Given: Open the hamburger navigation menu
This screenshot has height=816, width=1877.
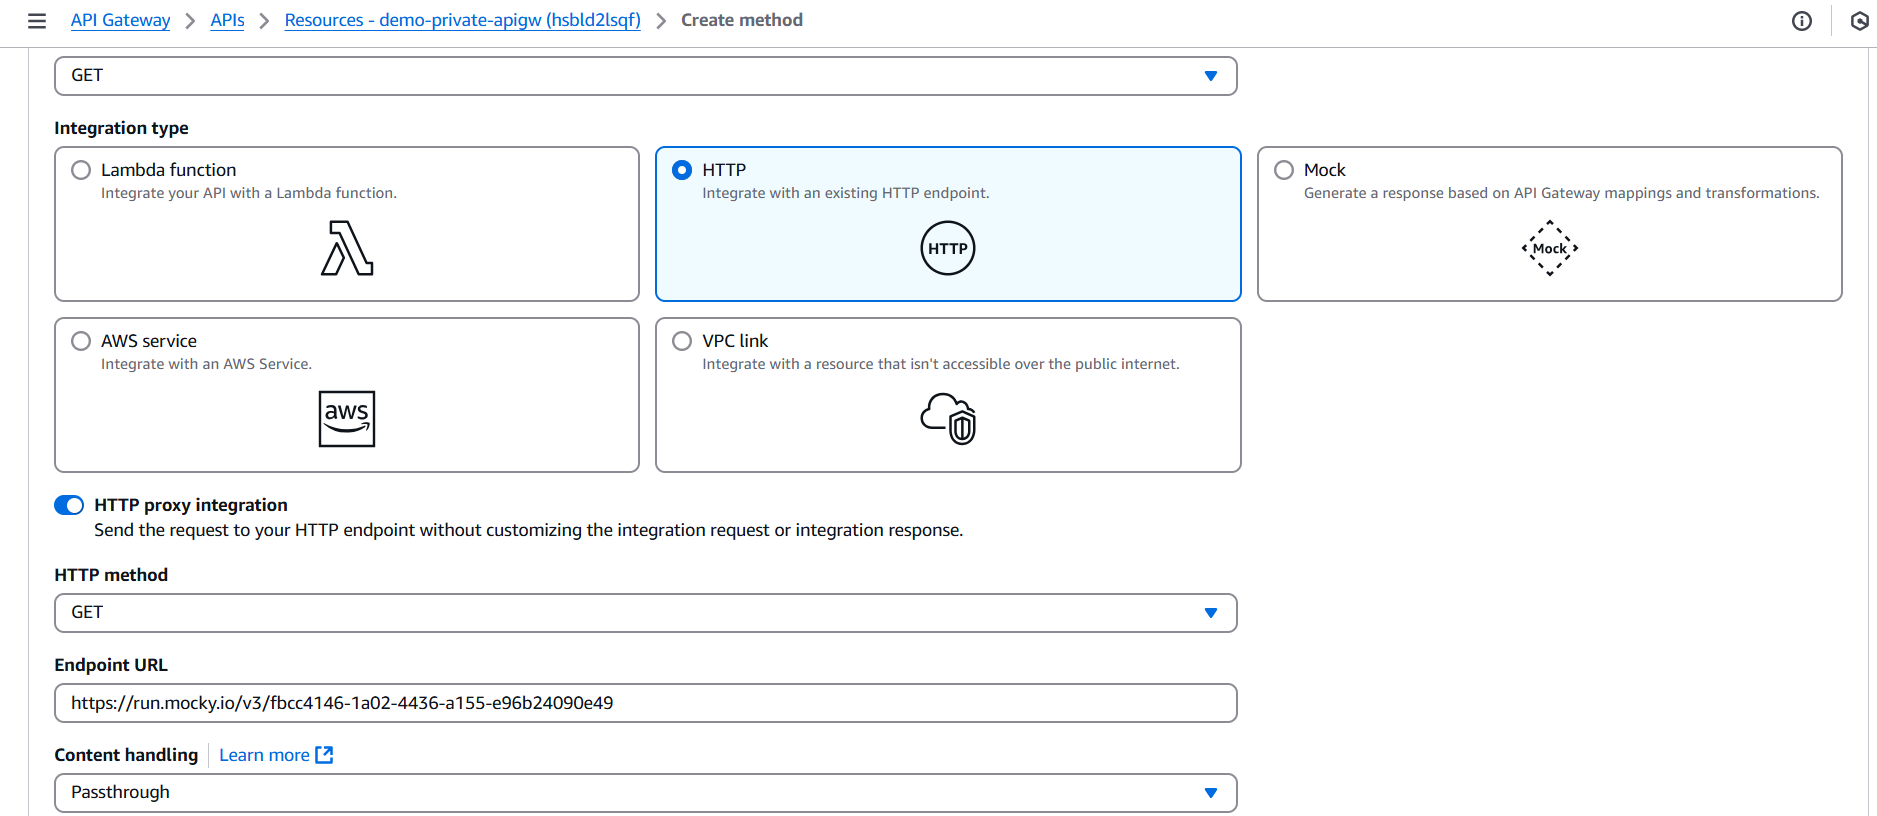Looking at the screenshot, I should (37, 21).
